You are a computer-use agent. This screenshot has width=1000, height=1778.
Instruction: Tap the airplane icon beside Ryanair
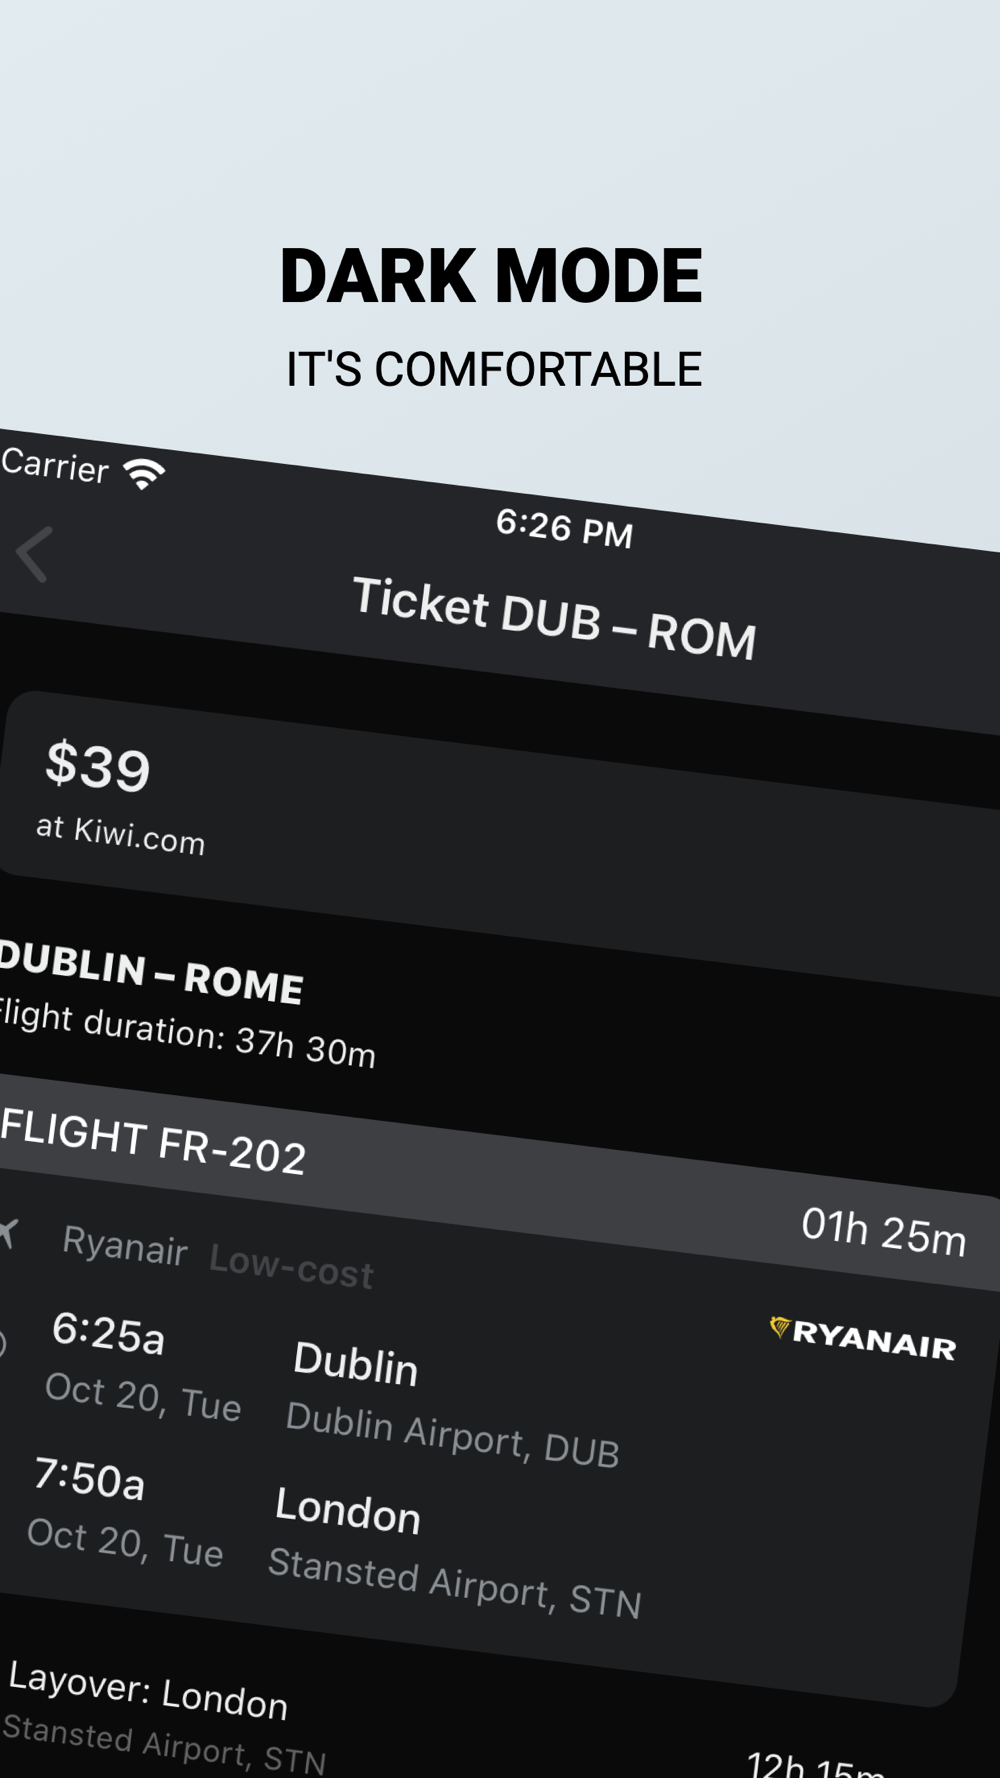click(x=8, y=1234)
